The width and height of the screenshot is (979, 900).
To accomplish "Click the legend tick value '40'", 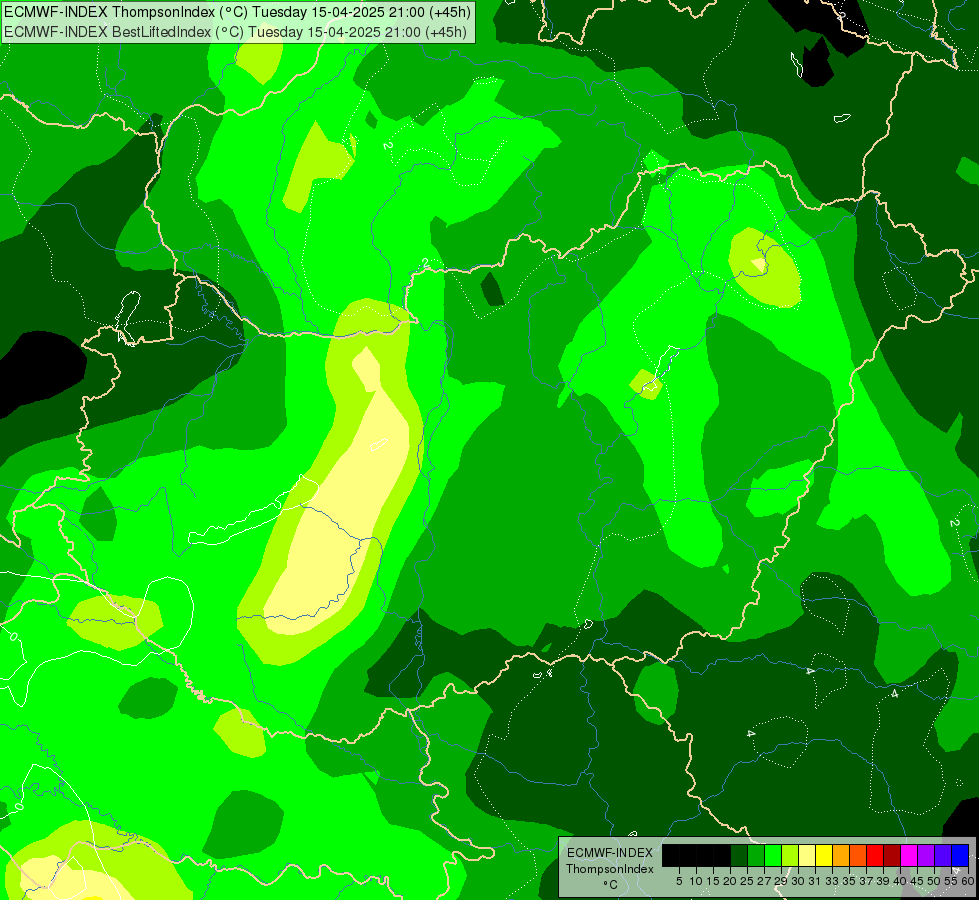I will click(900, 881).
